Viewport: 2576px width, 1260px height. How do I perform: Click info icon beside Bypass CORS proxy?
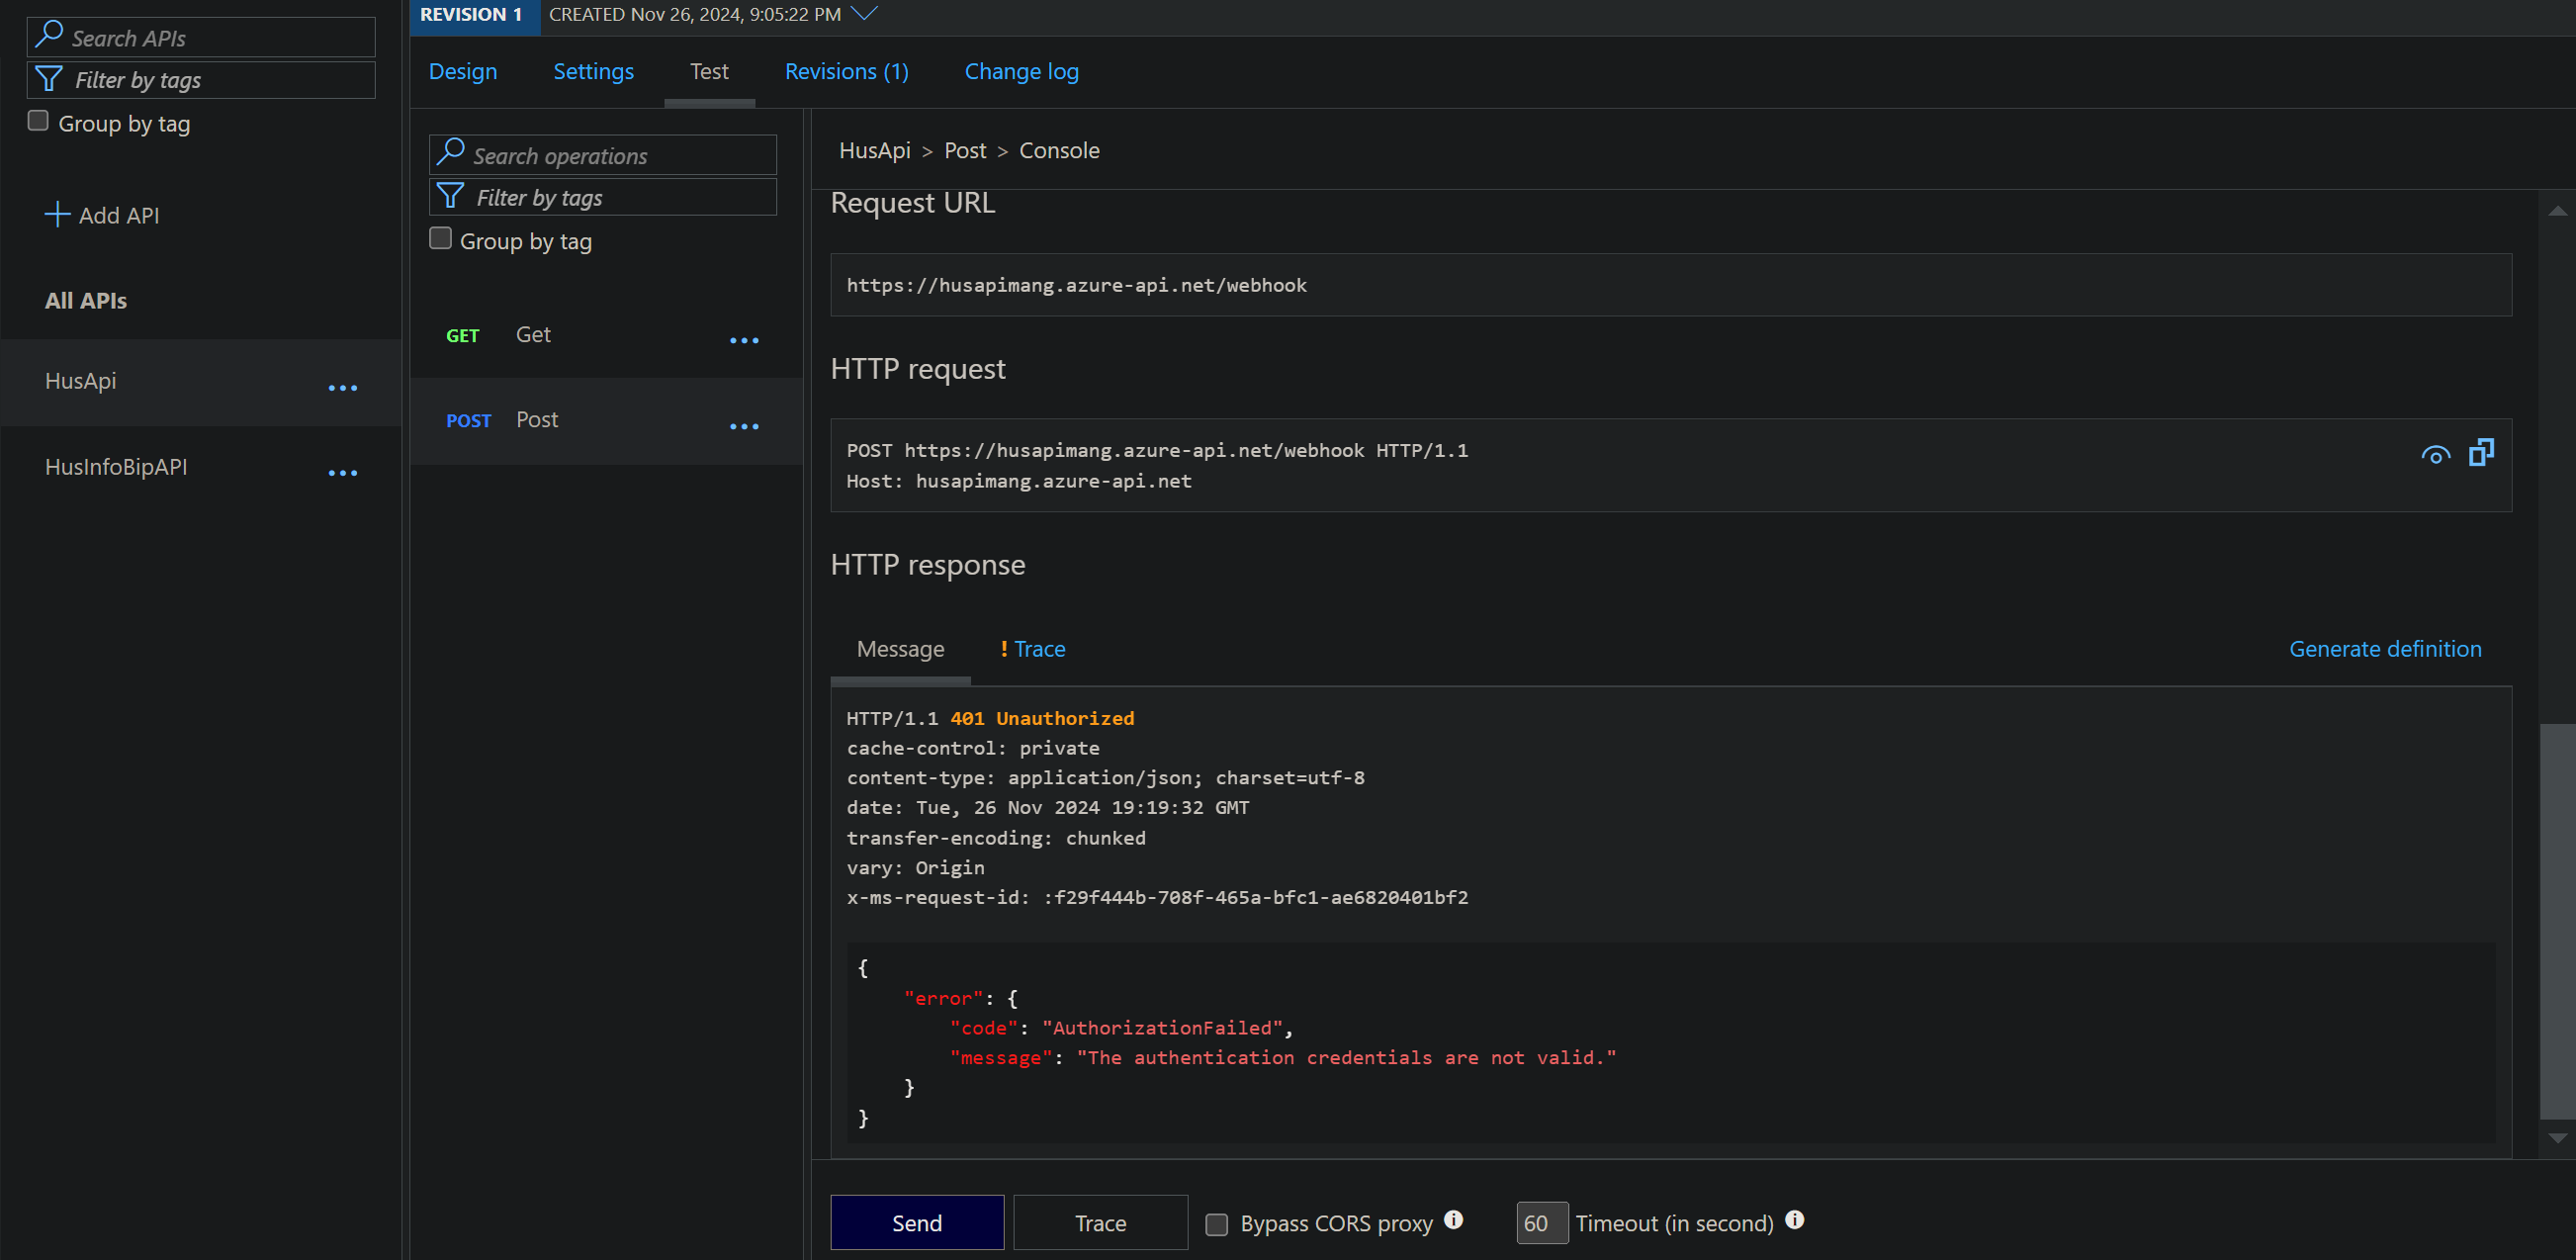[1454, 1220]
